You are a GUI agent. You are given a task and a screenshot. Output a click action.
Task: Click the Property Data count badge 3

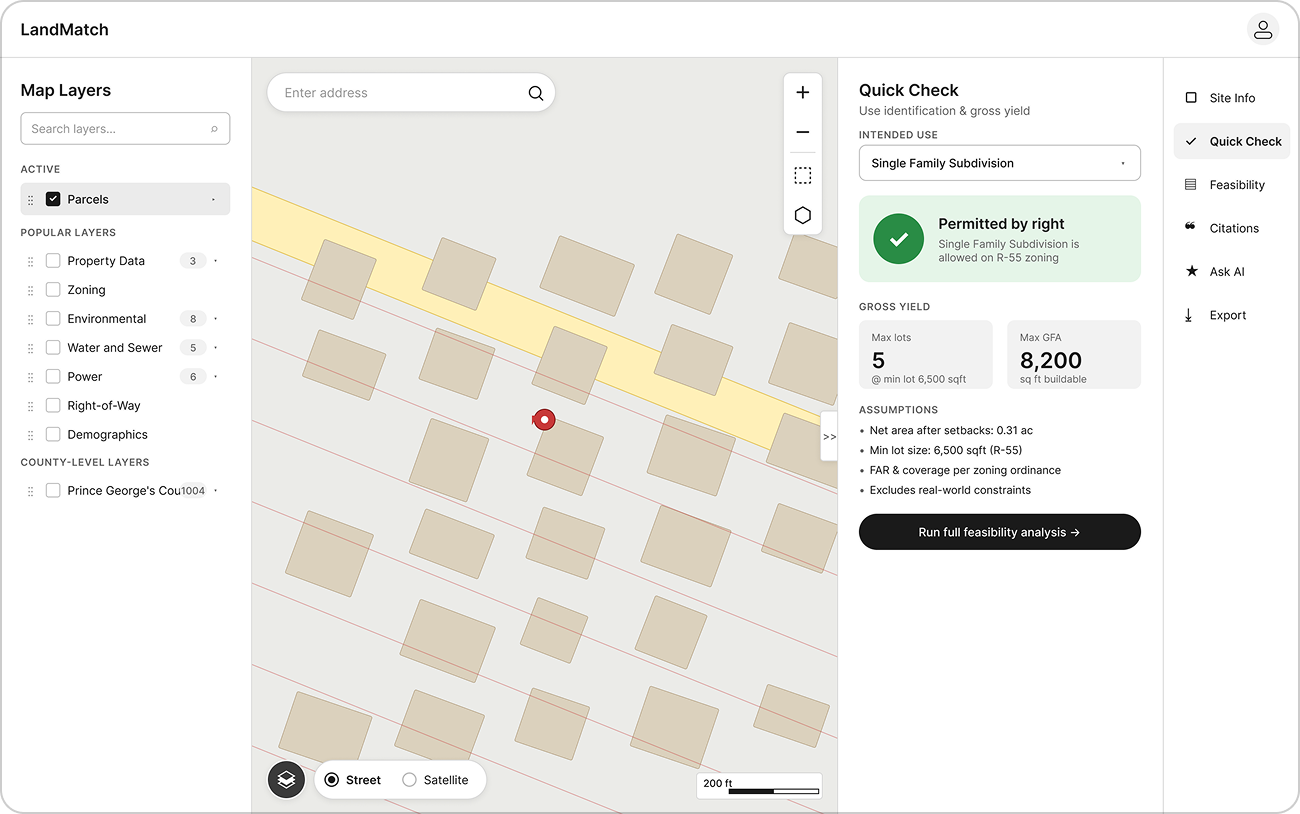[x=193, y=261]
